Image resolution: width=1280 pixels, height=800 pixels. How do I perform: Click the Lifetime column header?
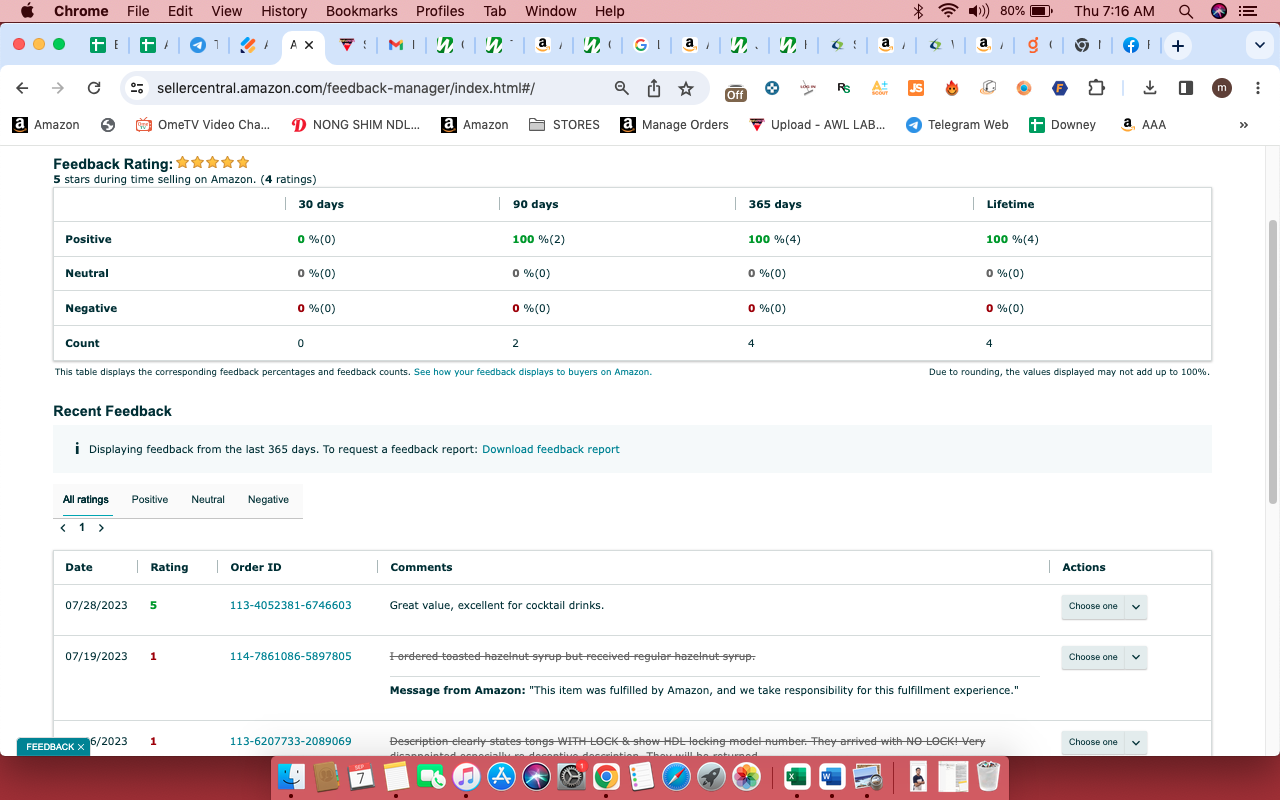1010,204
